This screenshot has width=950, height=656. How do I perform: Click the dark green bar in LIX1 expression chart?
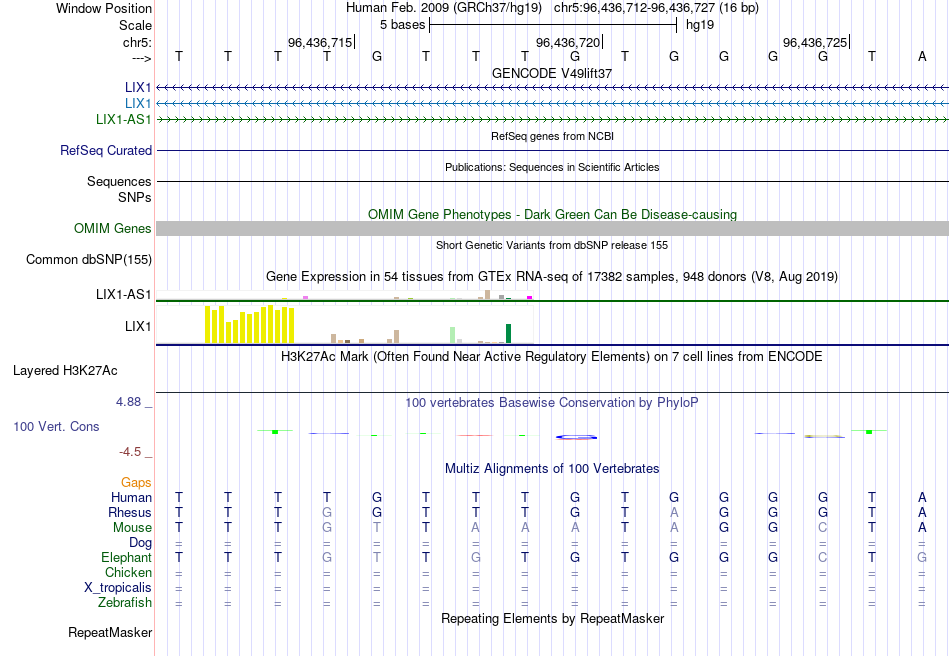tap(508, 334)
